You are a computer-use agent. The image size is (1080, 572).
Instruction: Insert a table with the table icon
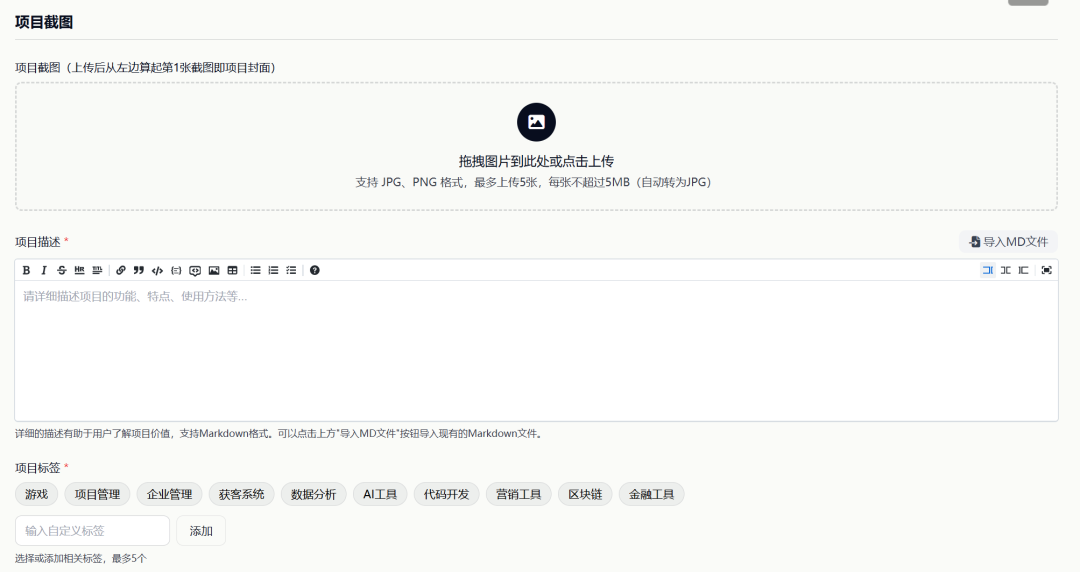(232, 270)
